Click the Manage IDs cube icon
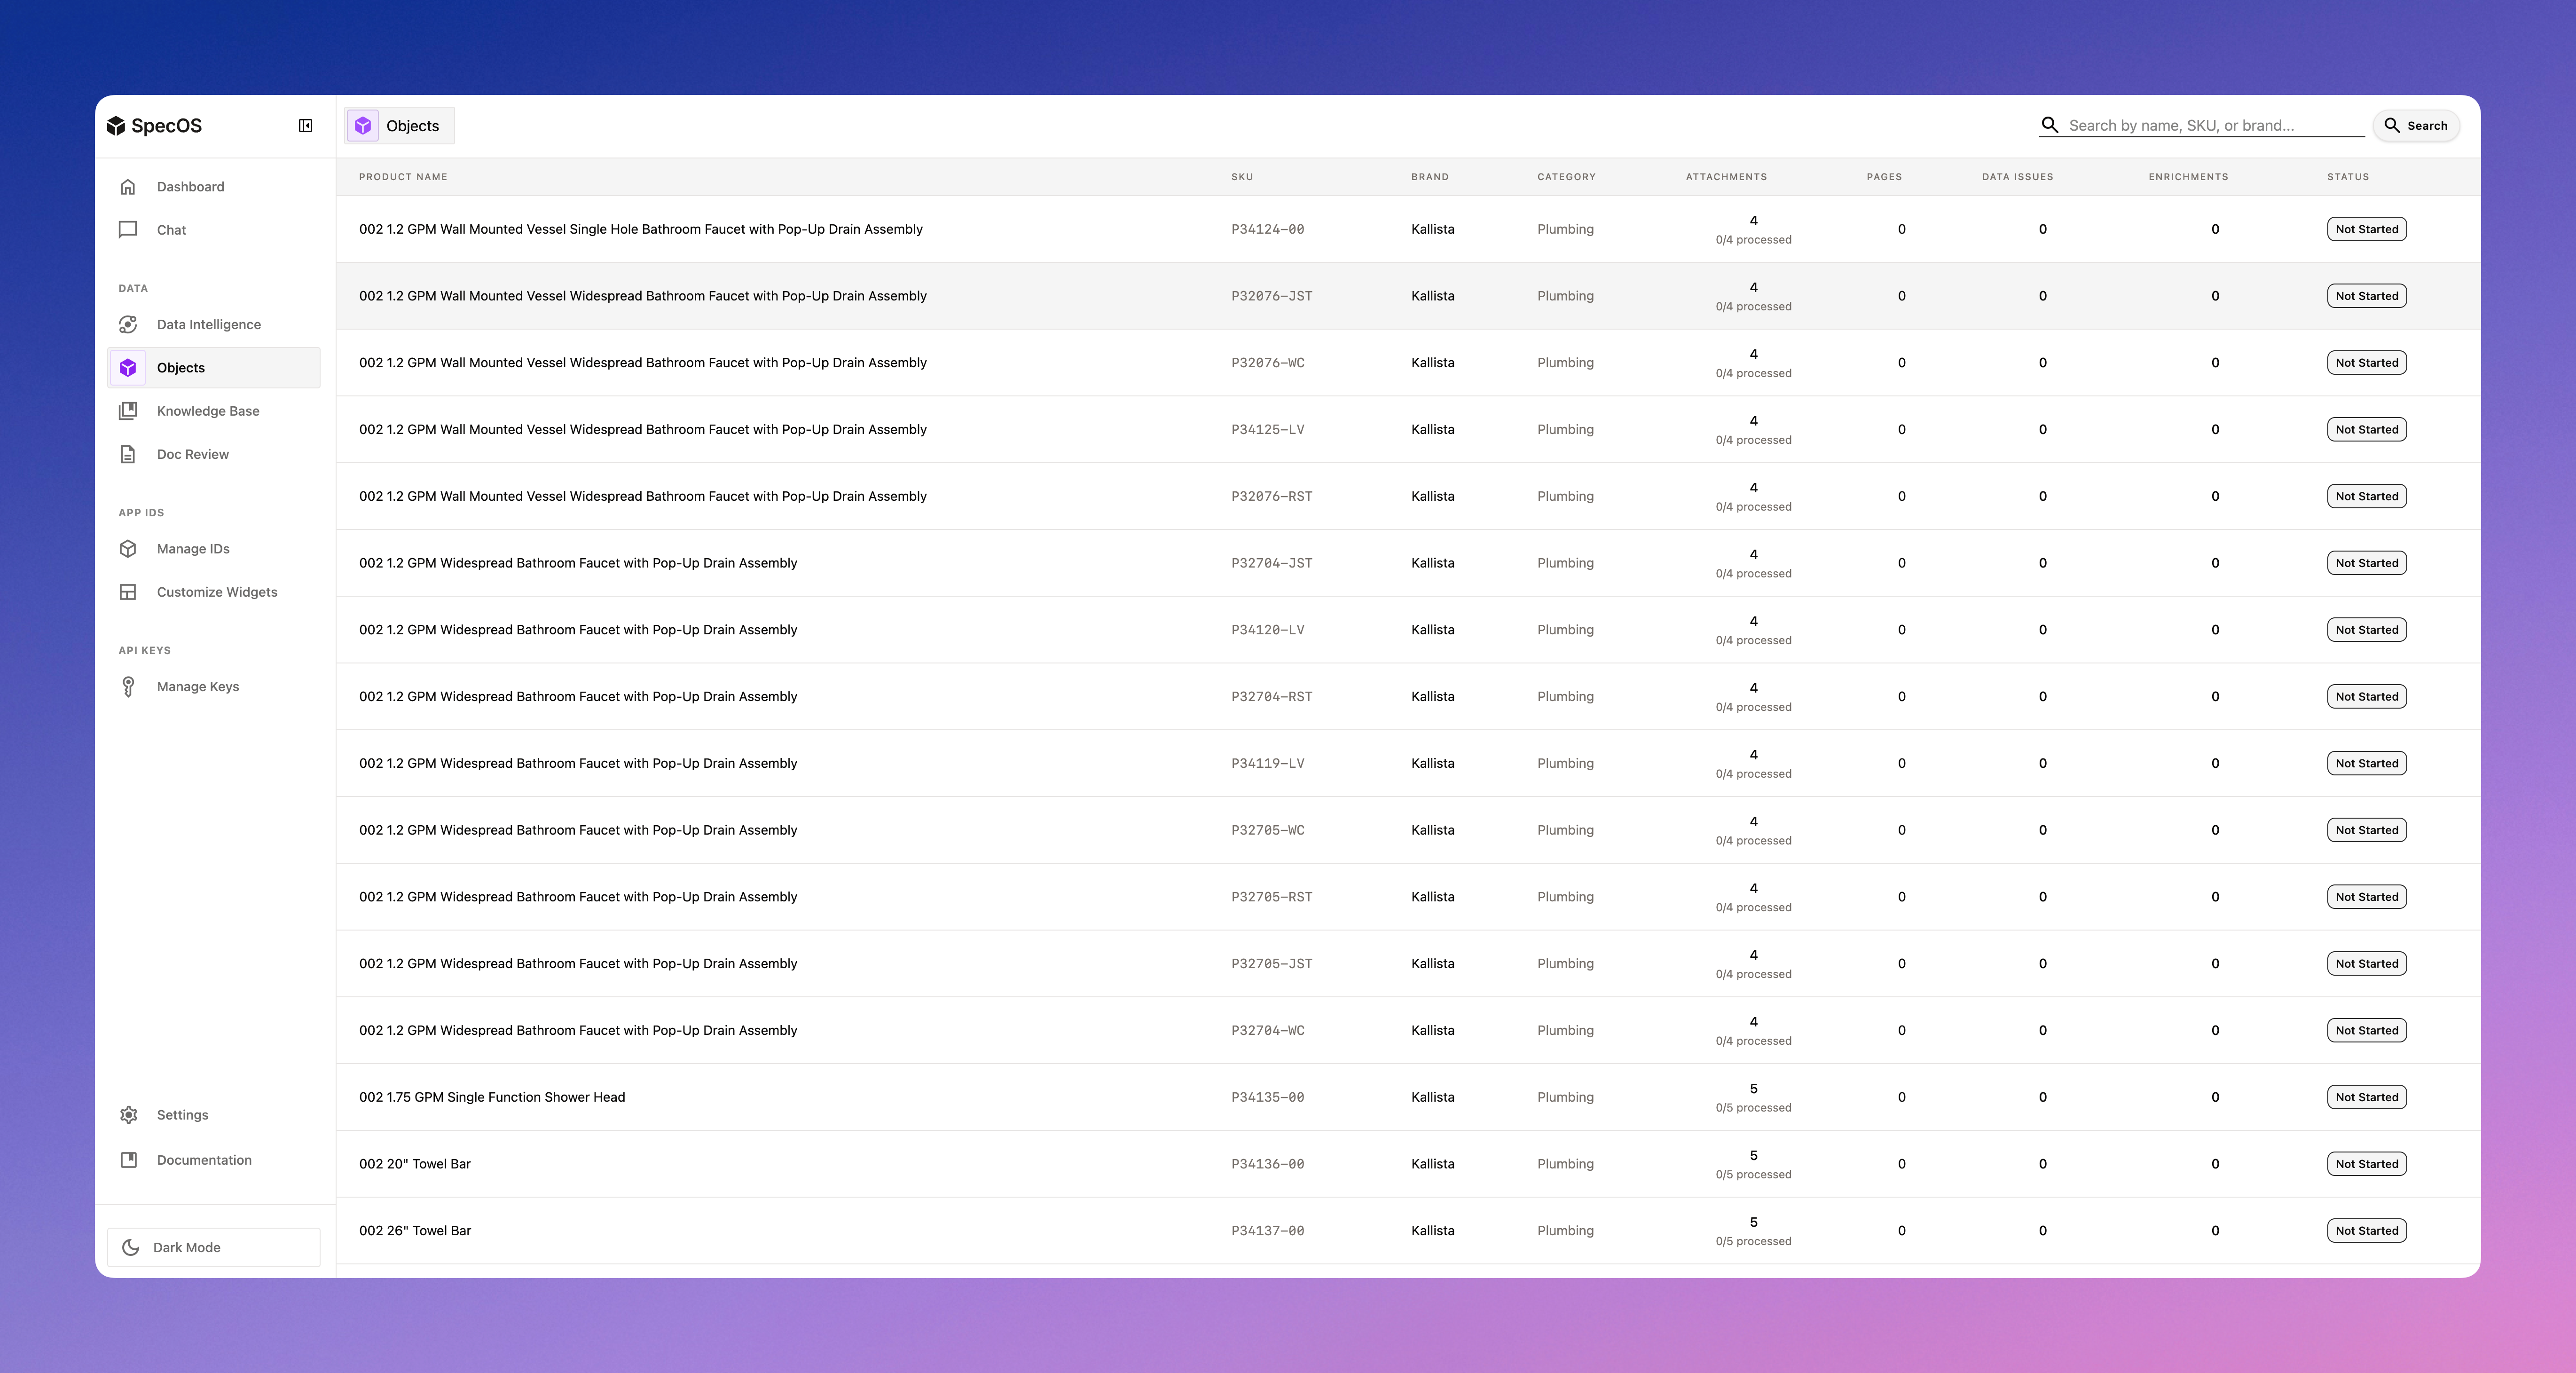Image resolution: width=2576 pixels, height=1373 pixels. pos(128,549)
